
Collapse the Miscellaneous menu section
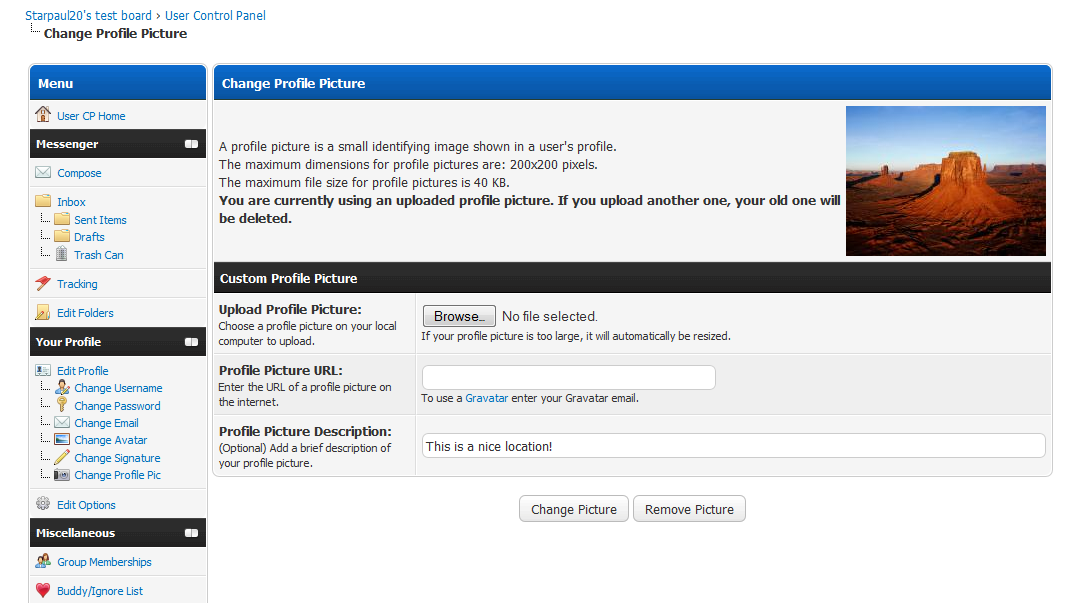click(x=191, y=533)
